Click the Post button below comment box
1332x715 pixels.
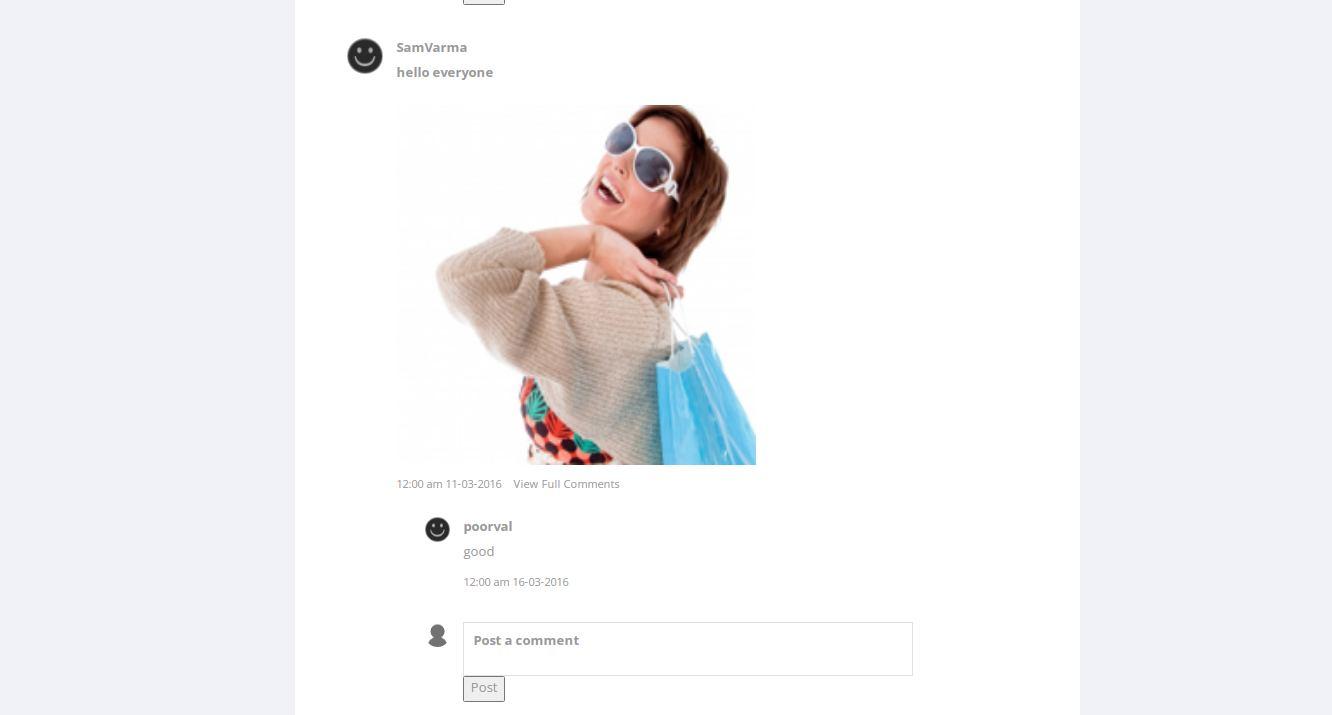pyautogui.click(x=484, y=688)
